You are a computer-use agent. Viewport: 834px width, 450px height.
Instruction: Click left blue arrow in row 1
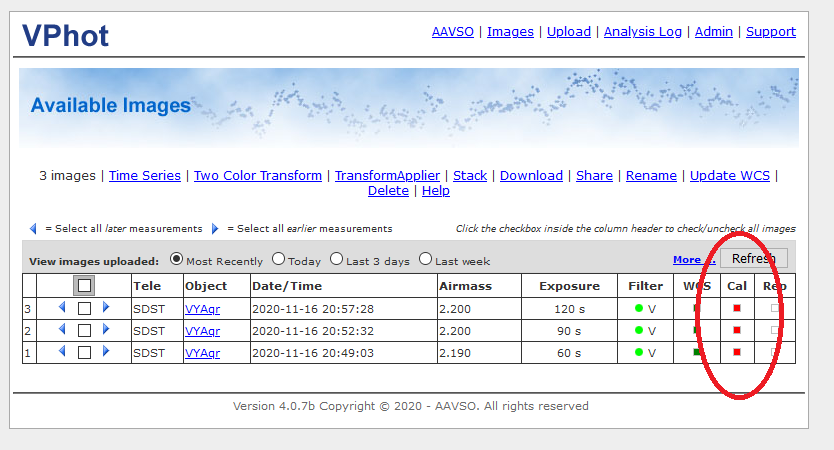(x=62, y=352)
